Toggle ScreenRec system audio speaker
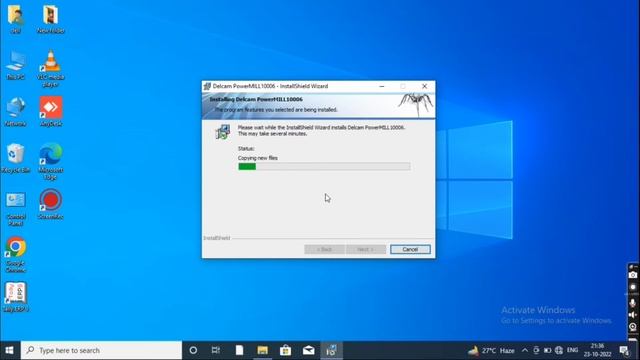 coord(633,315)
